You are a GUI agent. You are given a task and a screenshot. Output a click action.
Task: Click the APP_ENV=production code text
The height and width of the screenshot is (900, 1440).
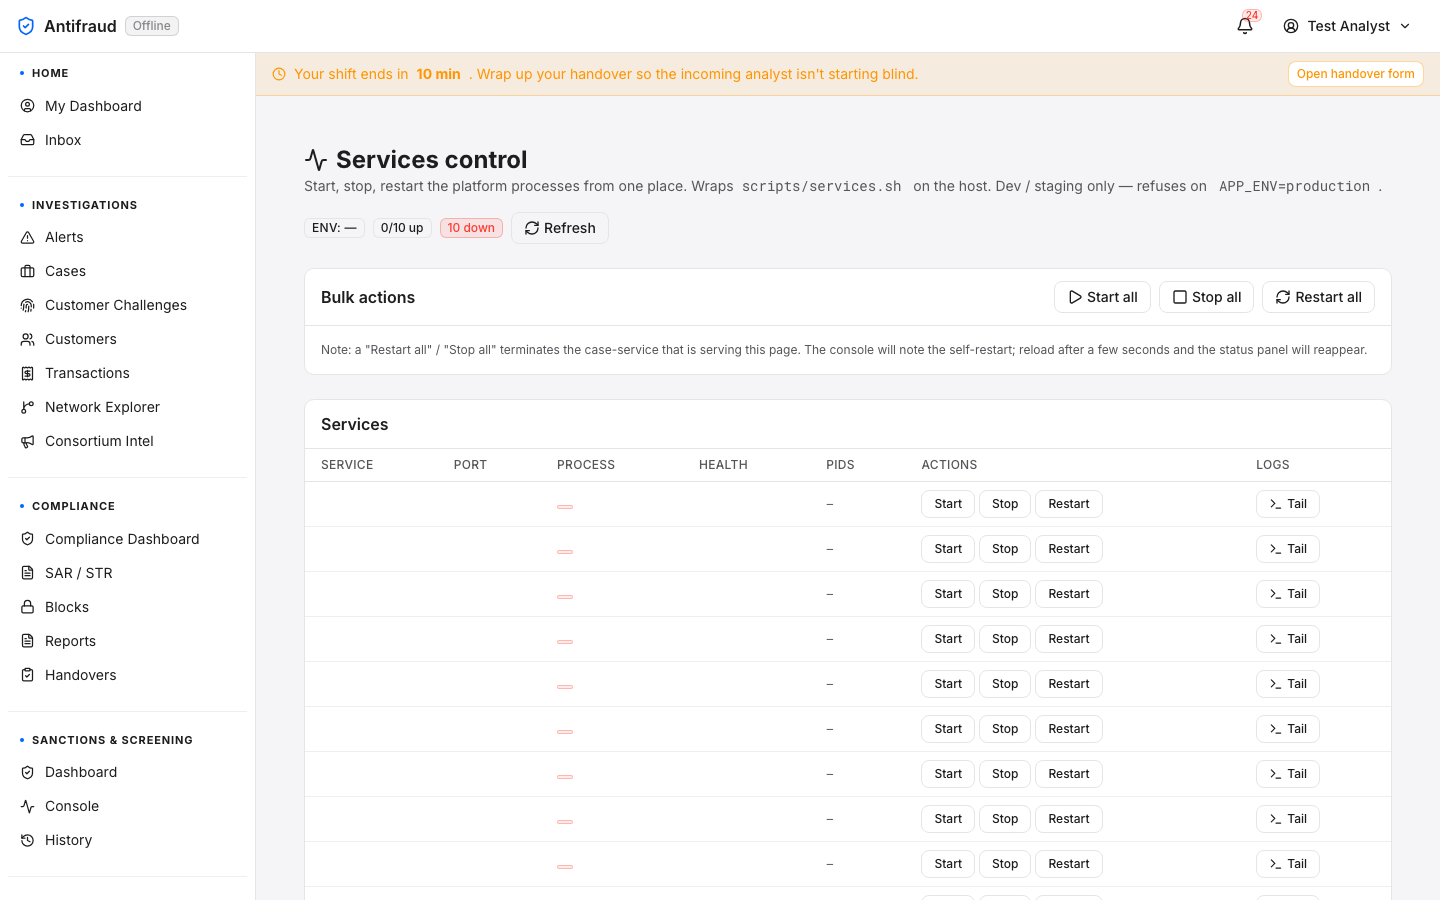pos(1294,186)
